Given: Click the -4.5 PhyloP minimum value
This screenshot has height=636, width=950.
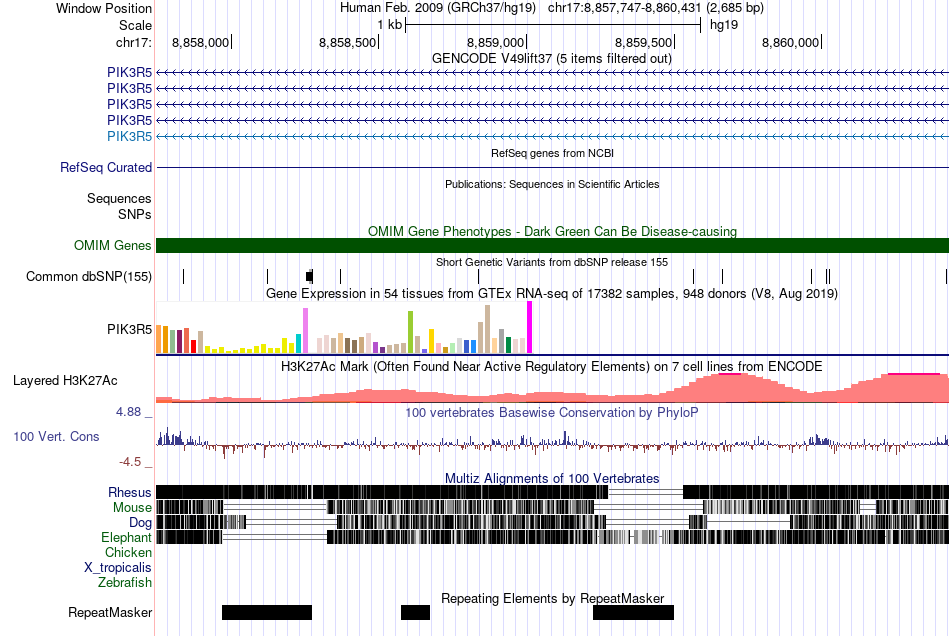Looking at the screenshot, I should coord(130,462).
